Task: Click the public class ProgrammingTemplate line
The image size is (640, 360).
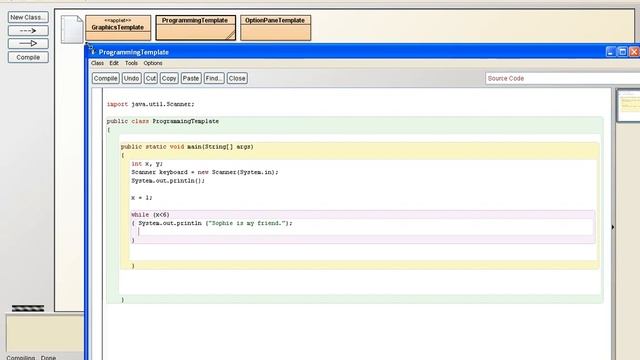Action: pos(163,121)
